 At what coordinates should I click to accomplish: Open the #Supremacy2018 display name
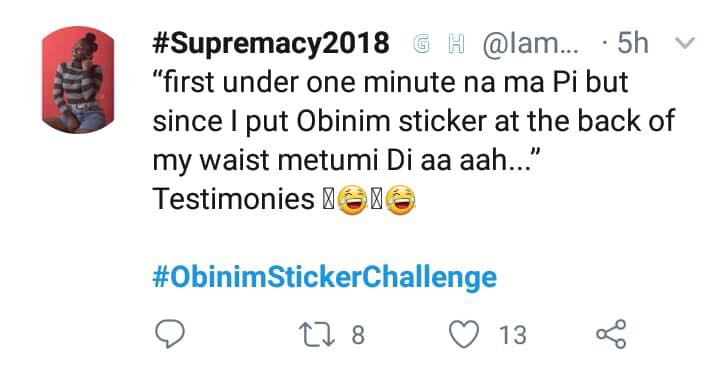[x=271, y=44]
